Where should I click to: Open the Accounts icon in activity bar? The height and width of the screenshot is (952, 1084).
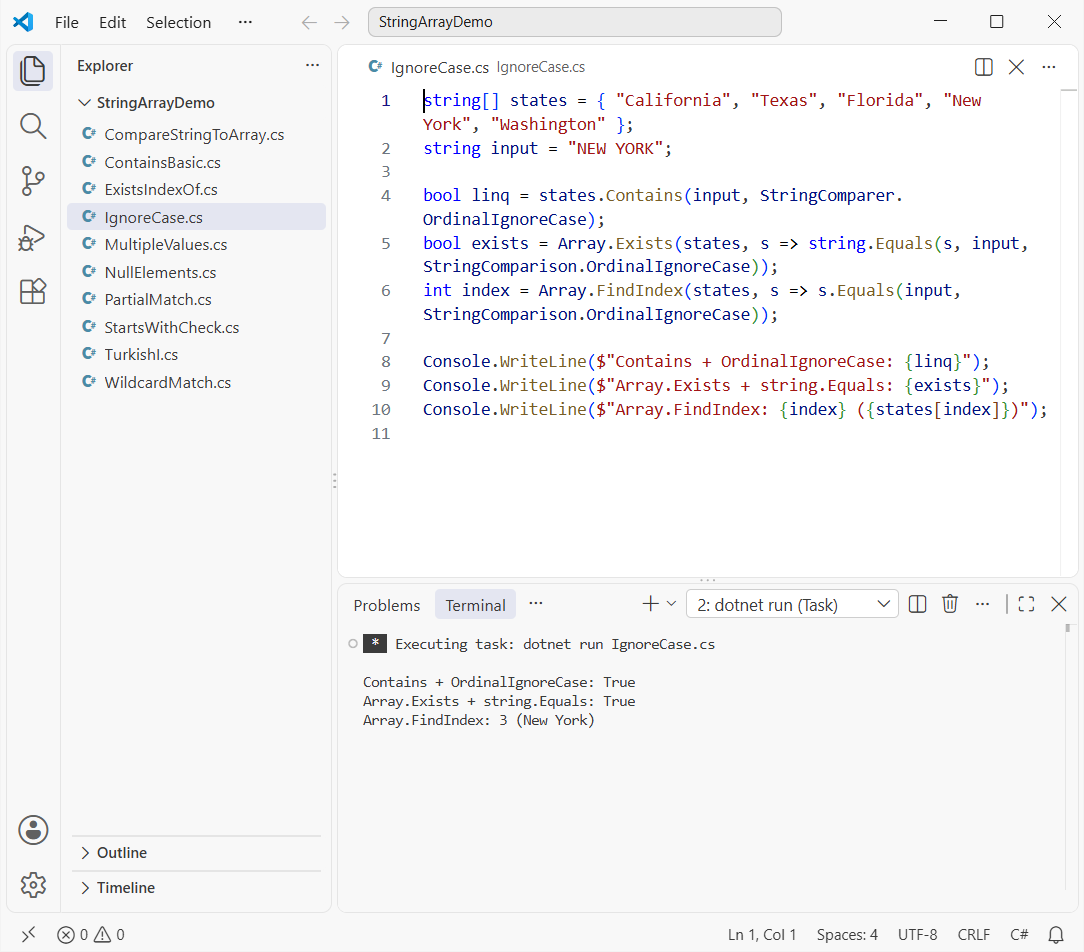click(33, 830)
